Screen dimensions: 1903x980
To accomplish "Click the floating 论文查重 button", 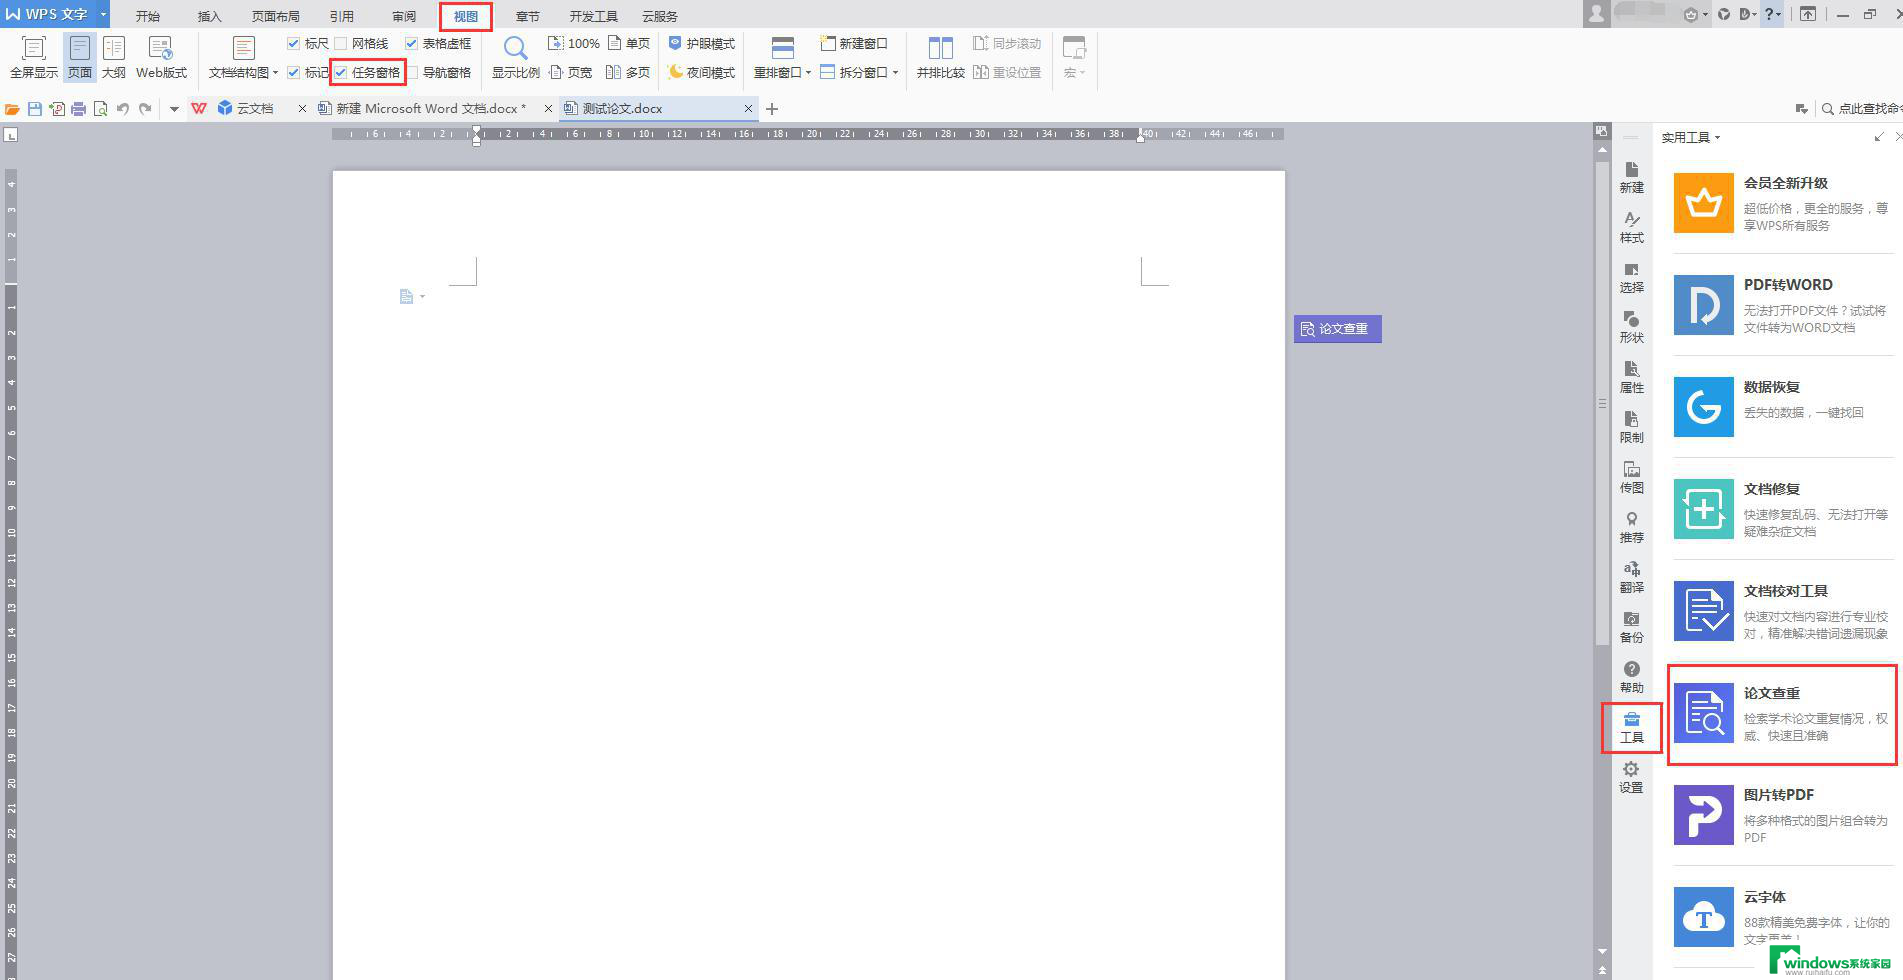I will (1337, 328).
